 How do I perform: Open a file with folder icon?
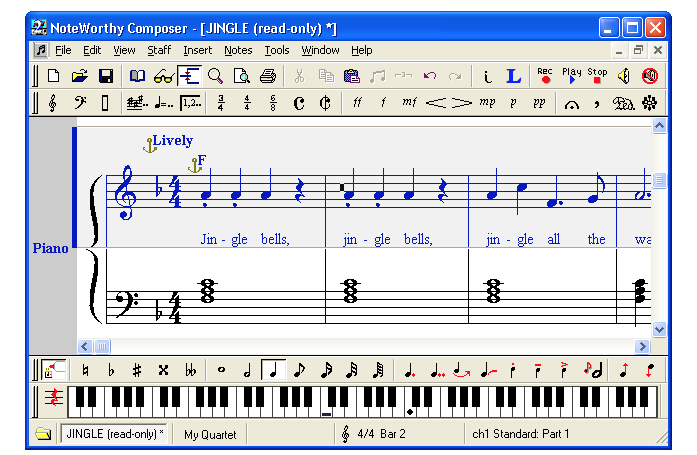pos(80,76)
